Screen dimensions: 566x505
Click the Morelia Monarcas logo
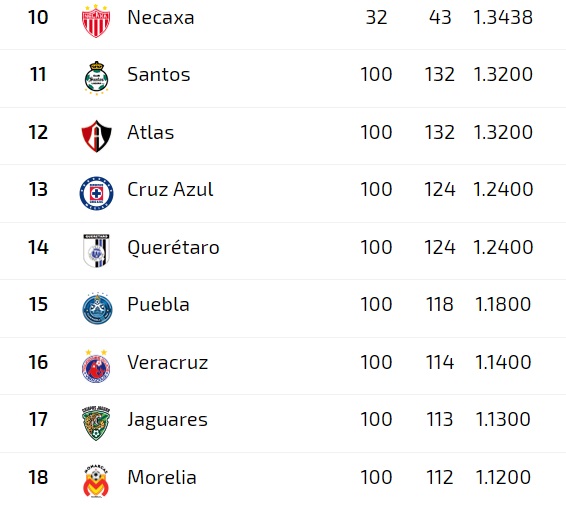click(x=96, y=482)
